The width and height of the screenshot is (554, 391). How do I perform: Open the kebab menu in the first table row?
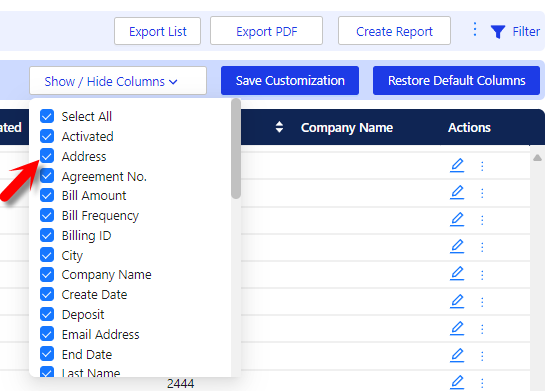(x=482, y=166)
